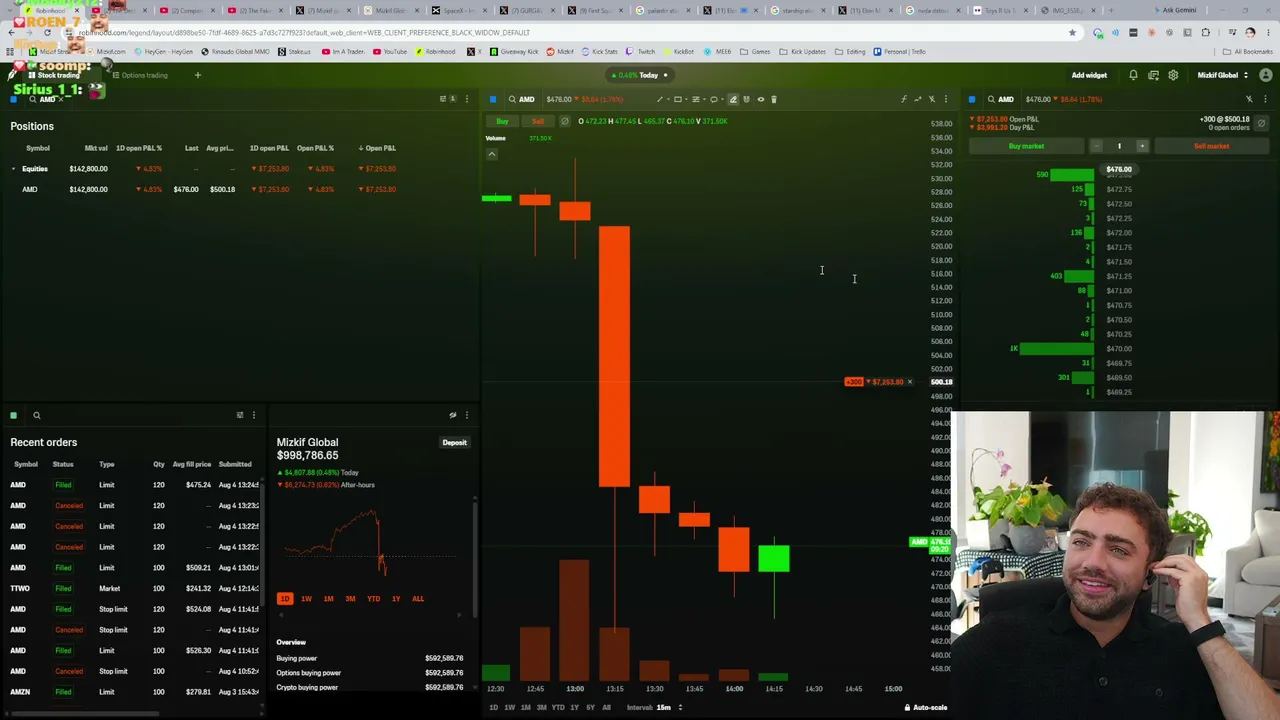Image resolution: width=1280 pixels, height=720 pixels.
Task: Click the Buy button on the chart
Action: point(502,121)
